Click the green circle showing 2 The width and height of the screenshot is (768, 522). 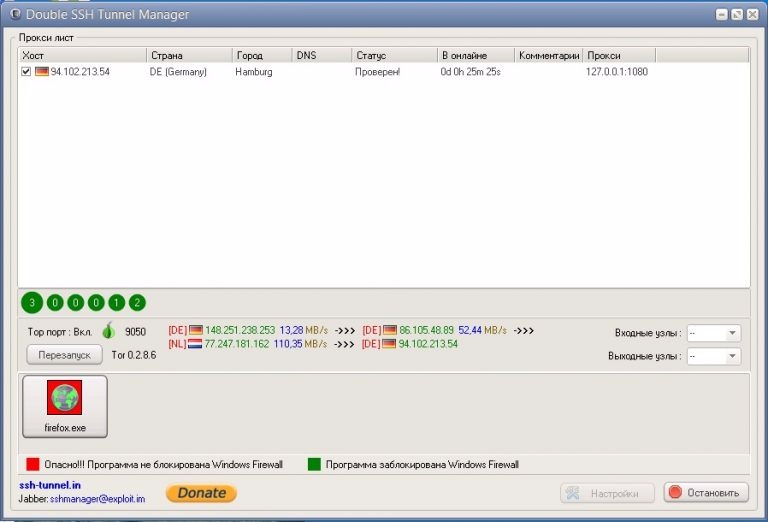point(137,303)
